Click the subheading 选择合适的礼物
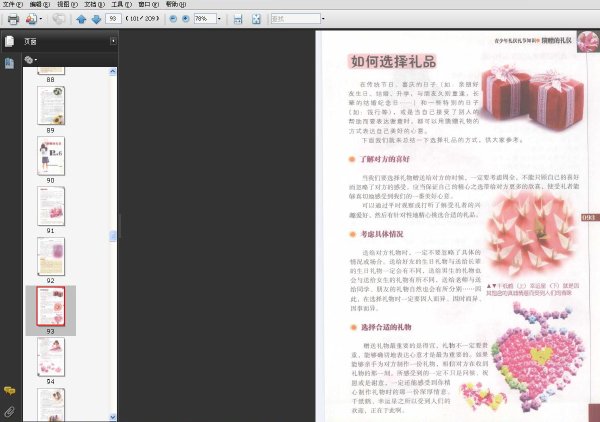The image size is (600, 422). tap(386, 327)
